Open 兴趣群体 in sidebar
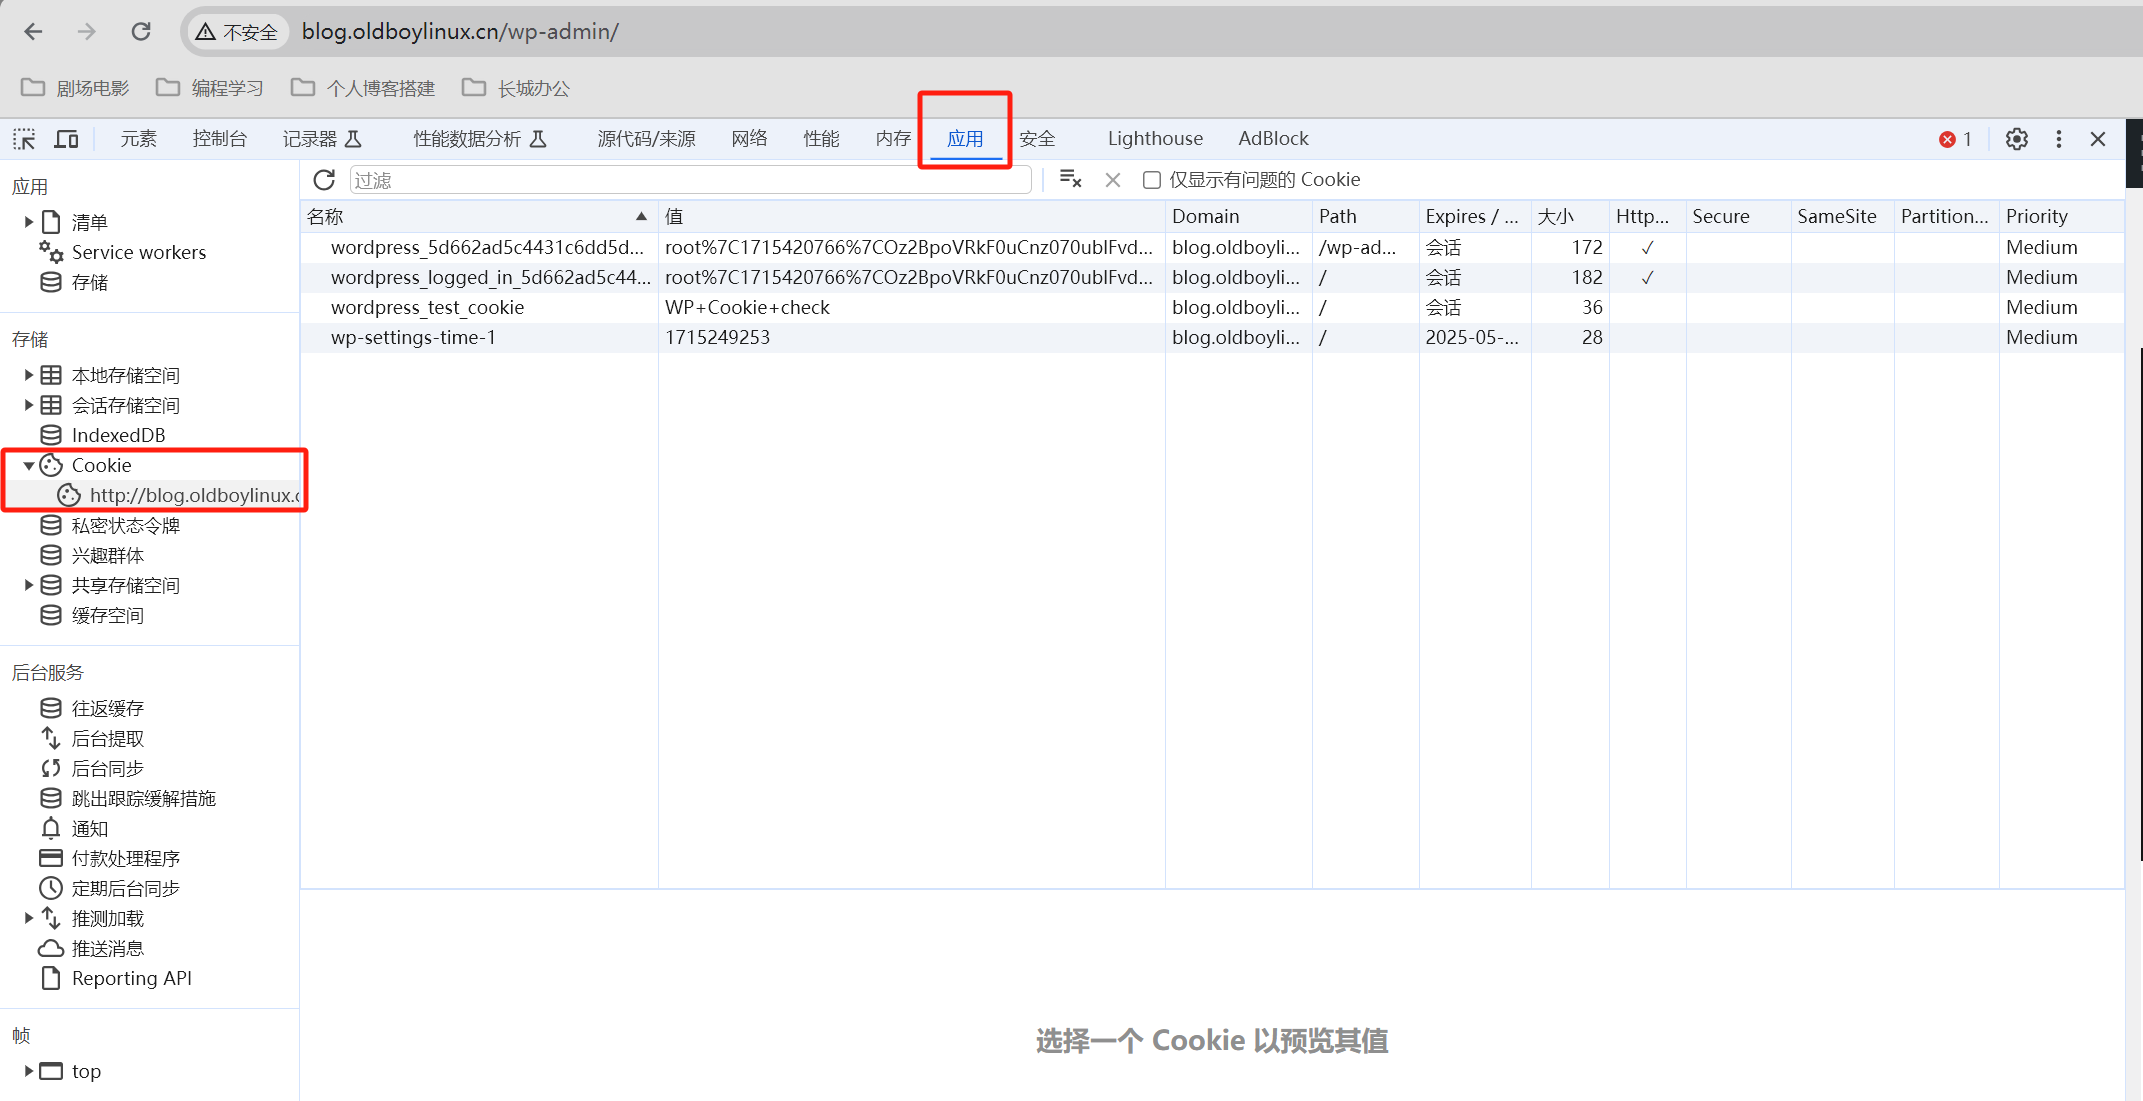This screenshot has width=2143, height=1101. [107, 555]
